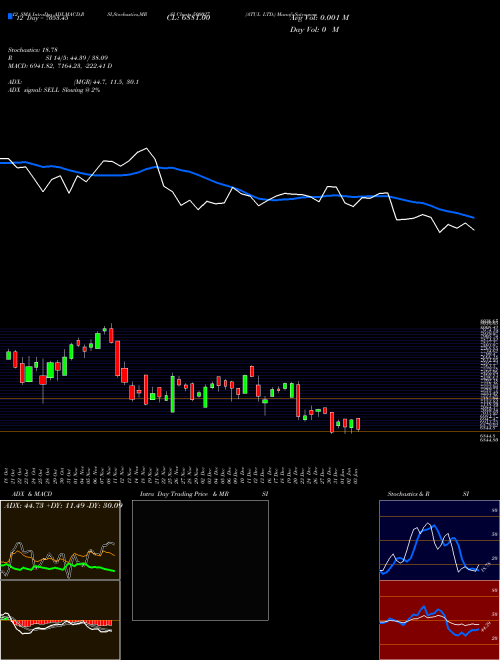The width and height of the screenshot is (500, 660).
Task: Click the 'ADX & MACD' panel heading
Action: [x=32, y=494]
